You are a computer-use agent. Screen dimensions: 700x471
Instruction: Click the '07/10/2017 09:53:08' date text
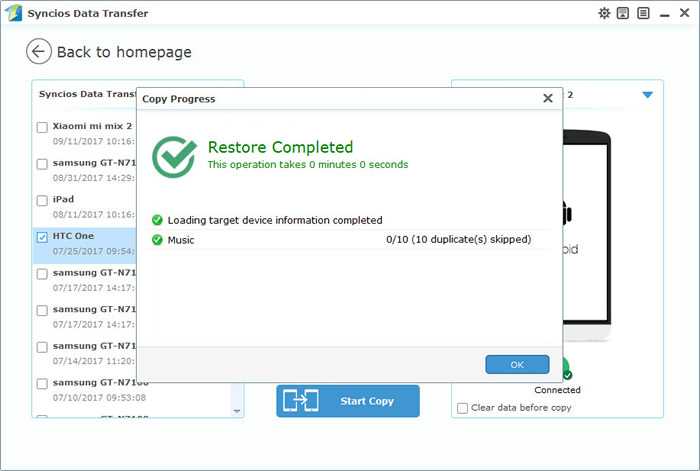[x=99, y=397]
